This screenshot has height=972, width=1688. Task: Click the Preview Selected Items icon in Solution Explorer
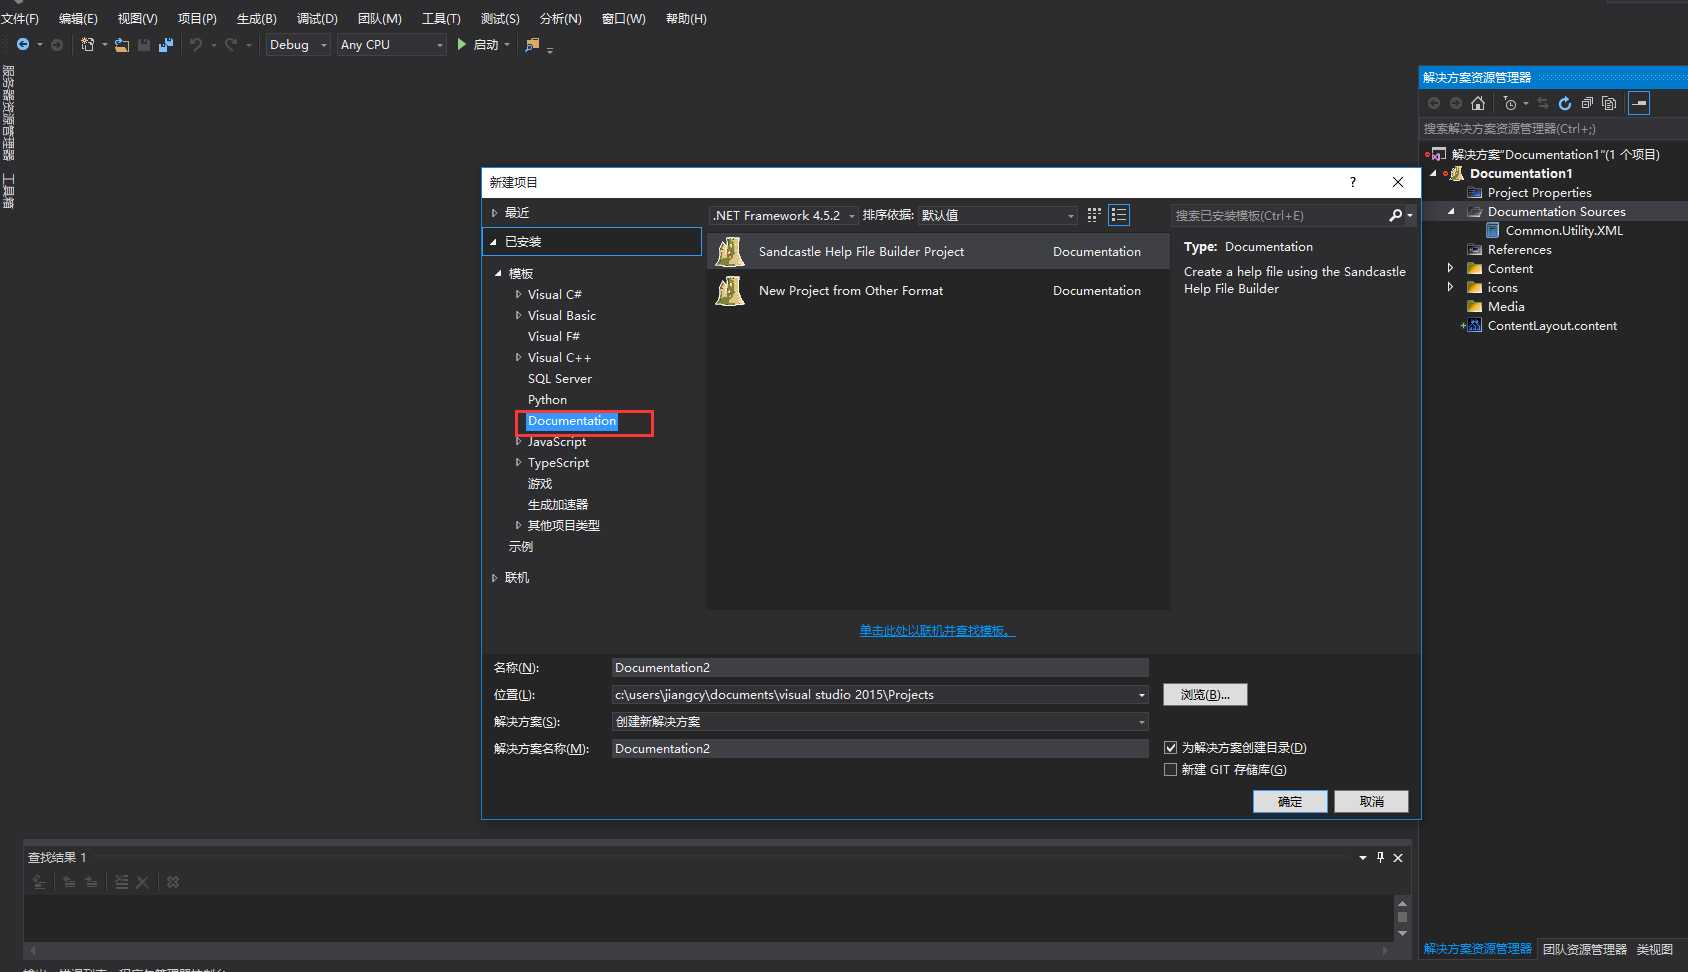click(1639, 103)
